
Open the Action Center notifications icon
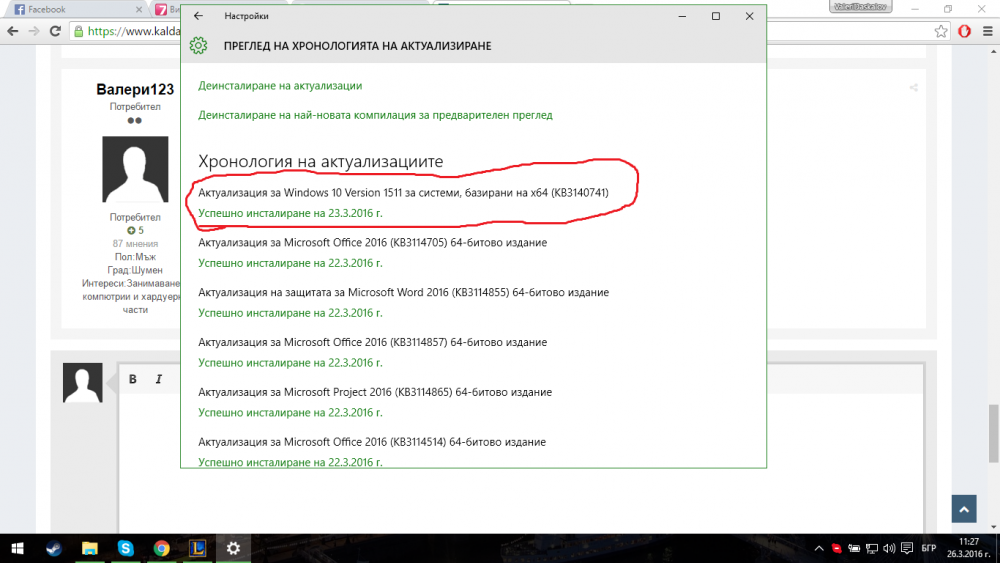tap(907, 548)
